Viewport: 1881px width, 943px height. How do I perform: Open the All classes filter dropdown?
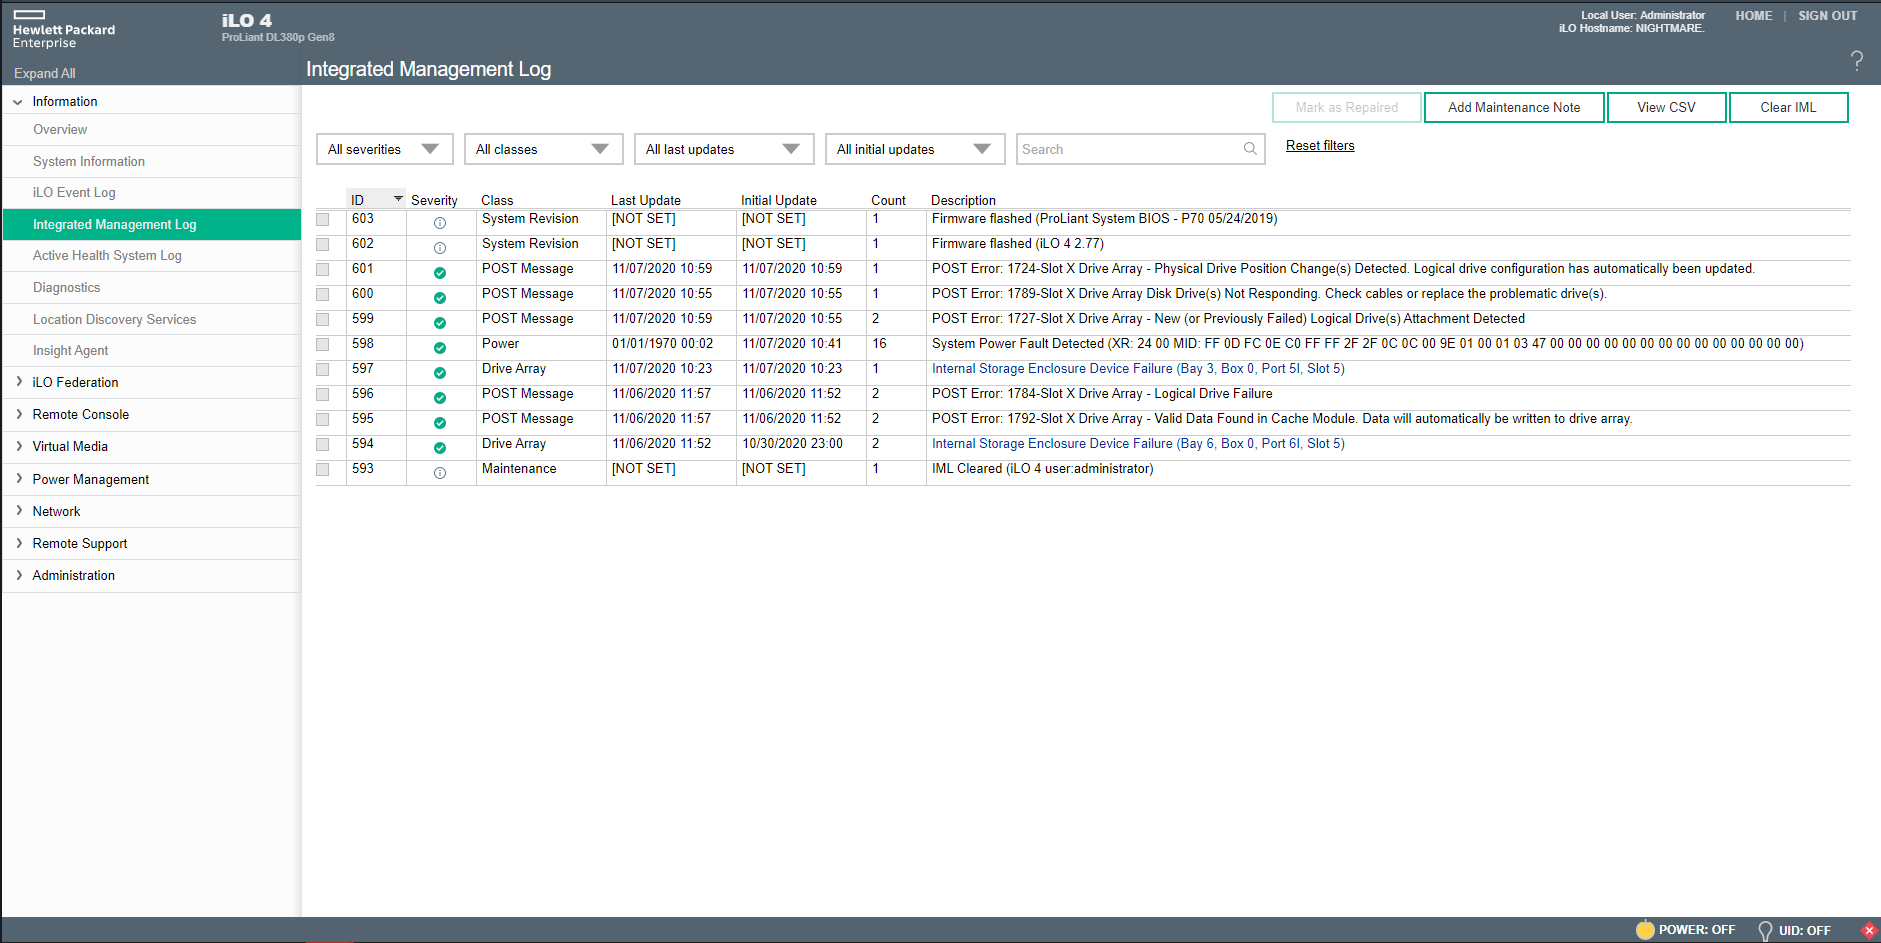[544, 149]
